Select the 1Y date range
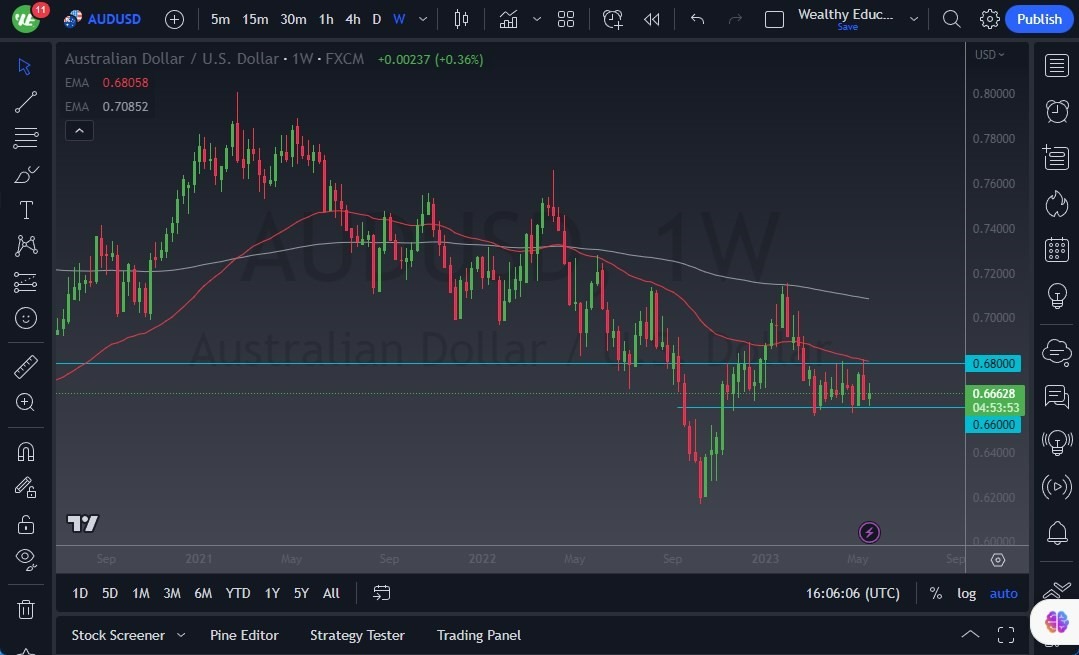Image resolution: width=1079 pixels, height=655 pixels. coord(271,593)
